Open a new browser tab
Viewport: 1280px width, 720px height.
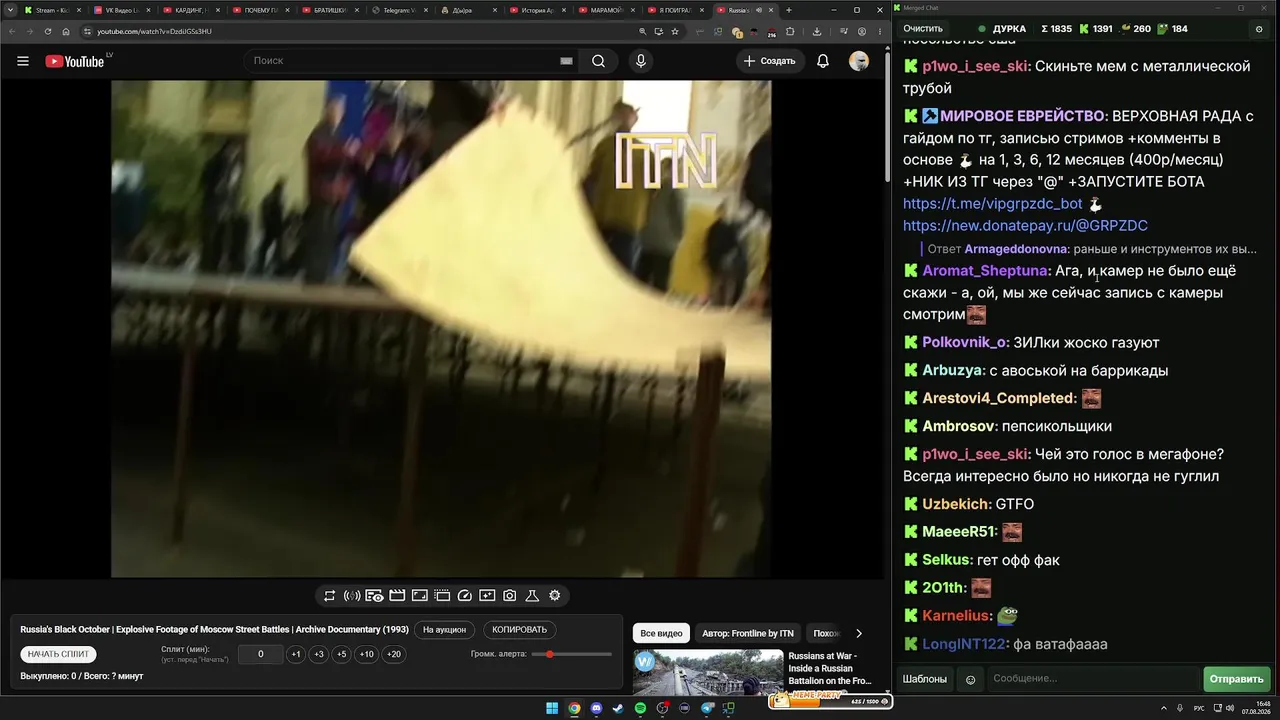tap(788, 10)
